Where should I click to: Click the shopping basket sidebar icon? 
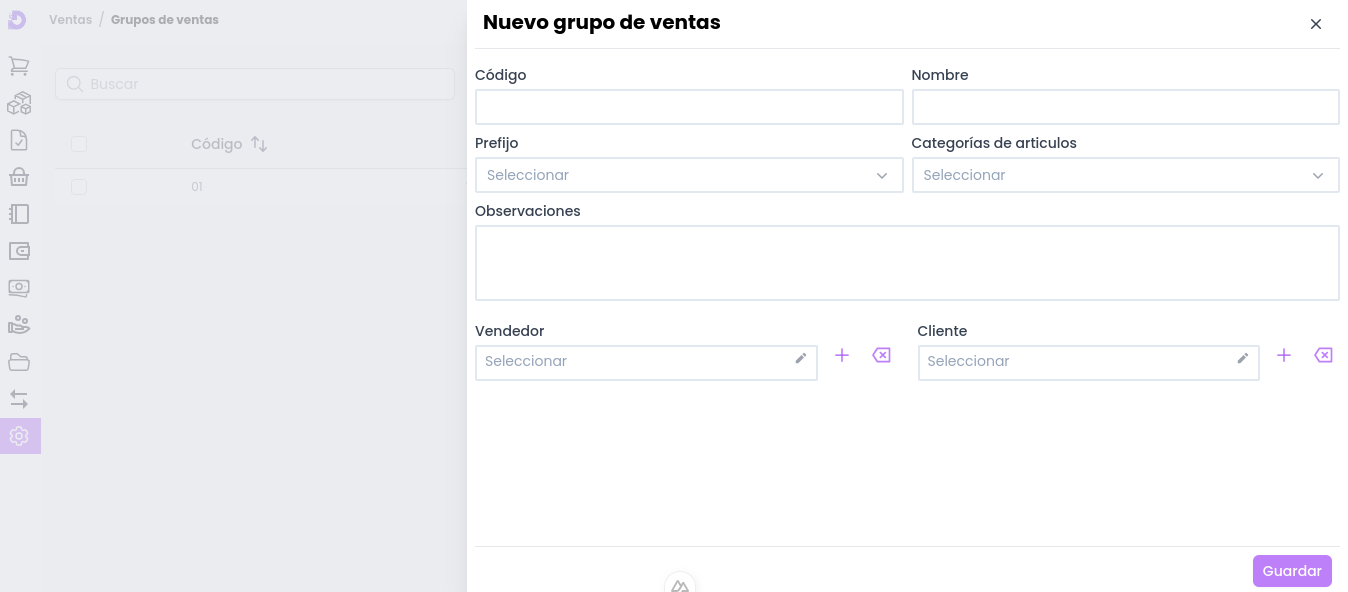pos(19,177)
